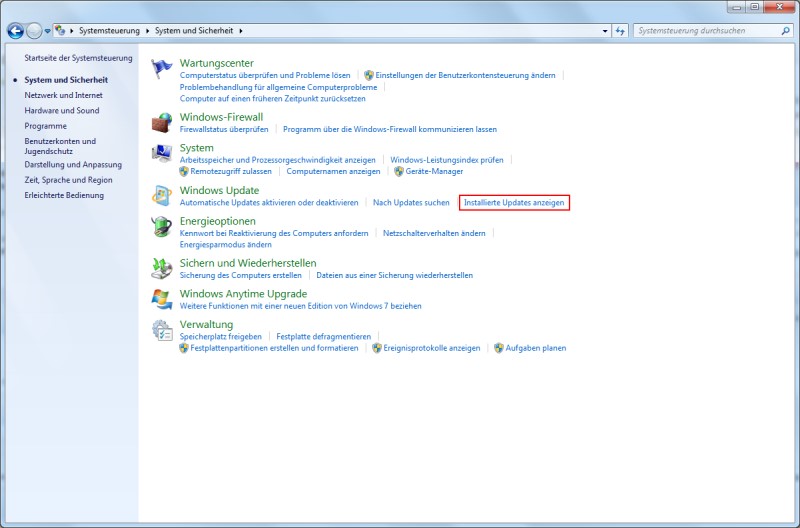Click Festplatte defragmentieren
Viewport: 800px width, 528px height.
(x=323, y=337)
